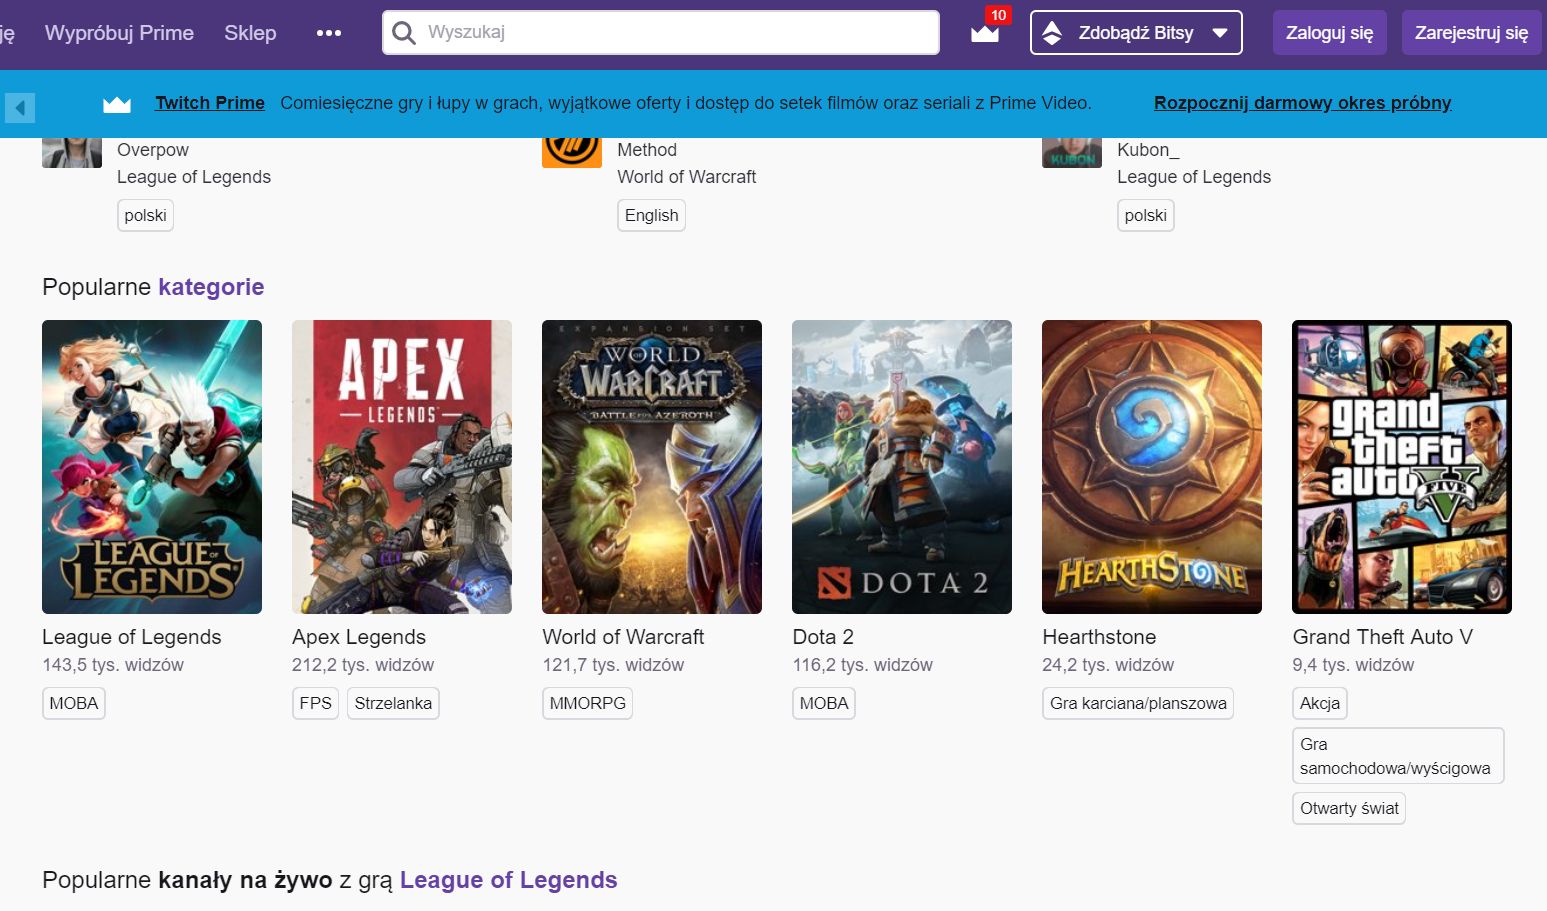Click the Zarejestruj się button
The image size is (1547, 911).
pos(1471,33)
